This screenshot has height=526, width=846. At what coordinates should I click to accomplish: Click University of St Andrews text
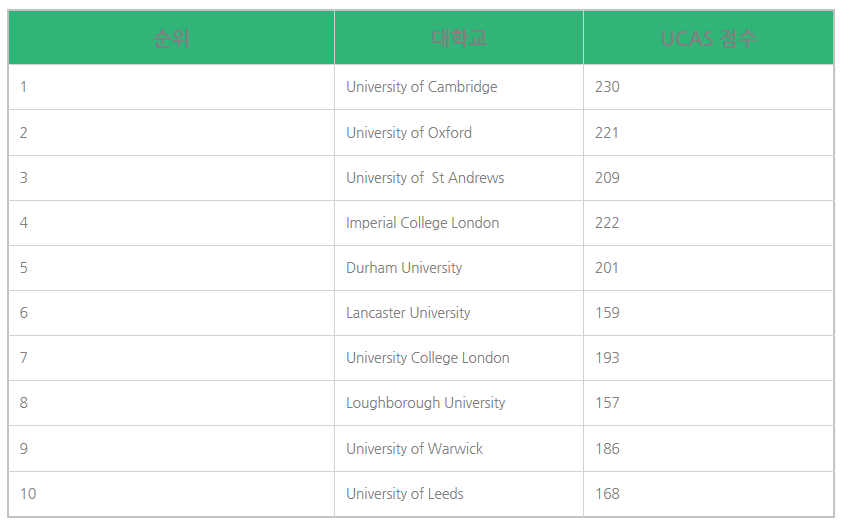(x=425, y=178)
